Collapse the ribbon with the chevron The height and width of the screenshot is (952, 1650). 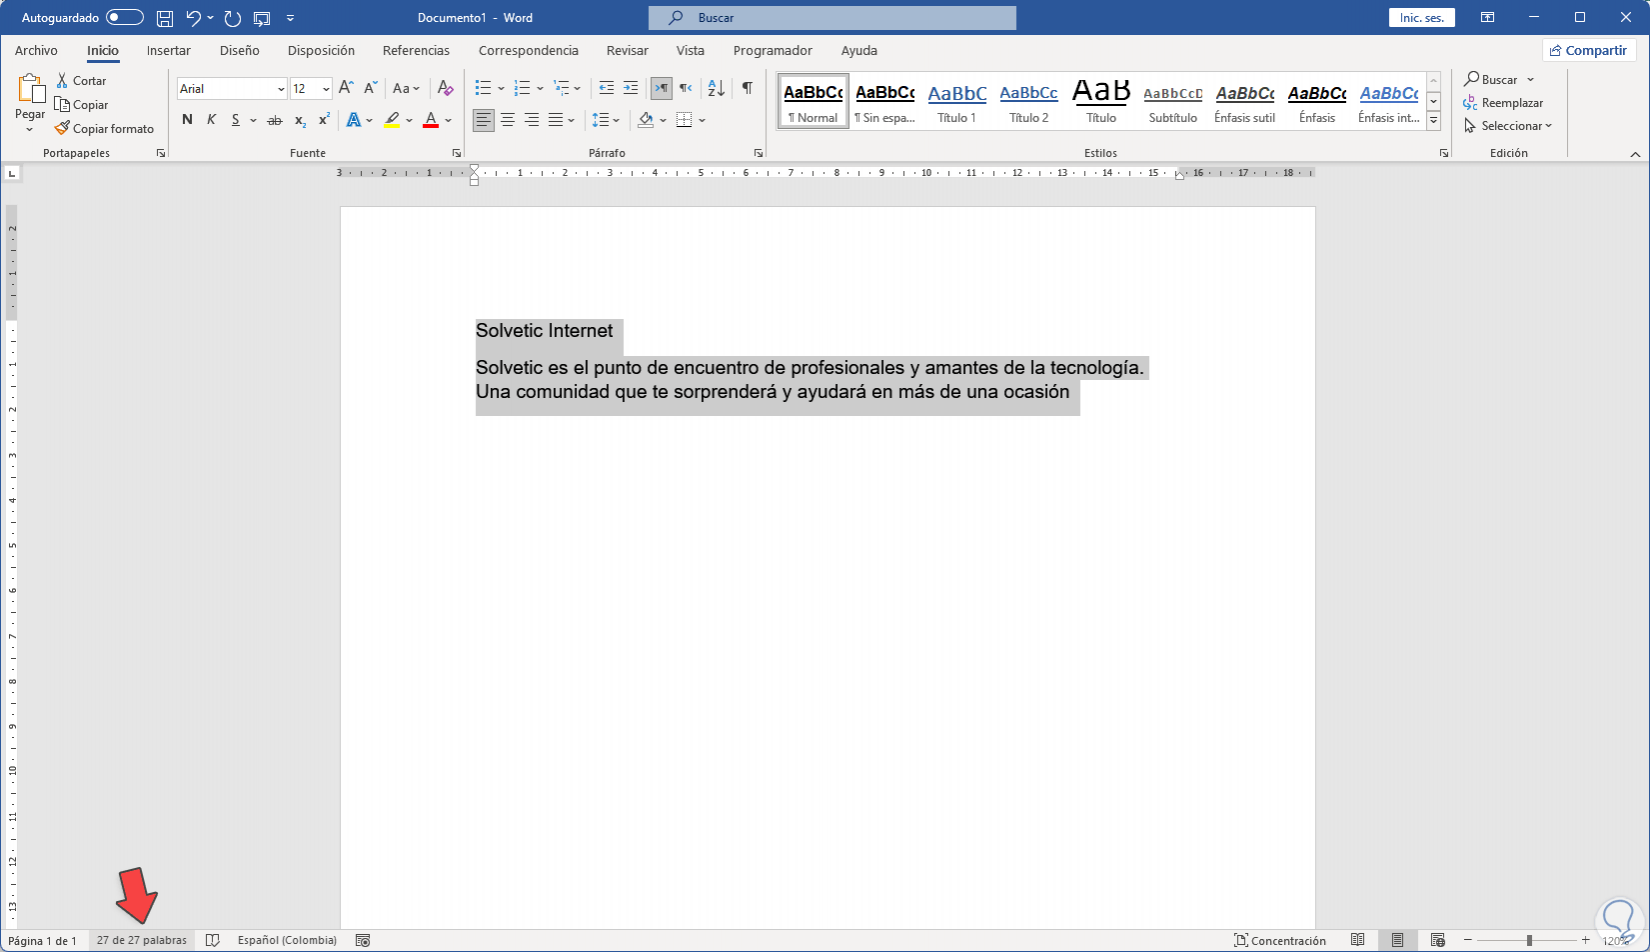tap(1635, 154)
